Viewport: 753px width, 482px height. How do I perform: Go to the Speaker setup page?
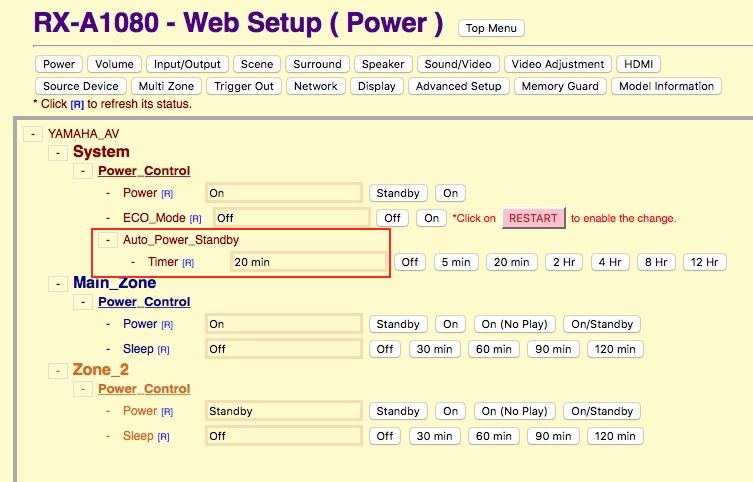point(383,64)
